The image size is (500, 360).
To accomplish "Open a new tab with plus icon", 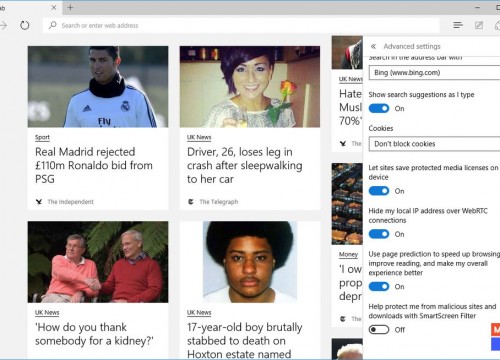I will 70,7.
